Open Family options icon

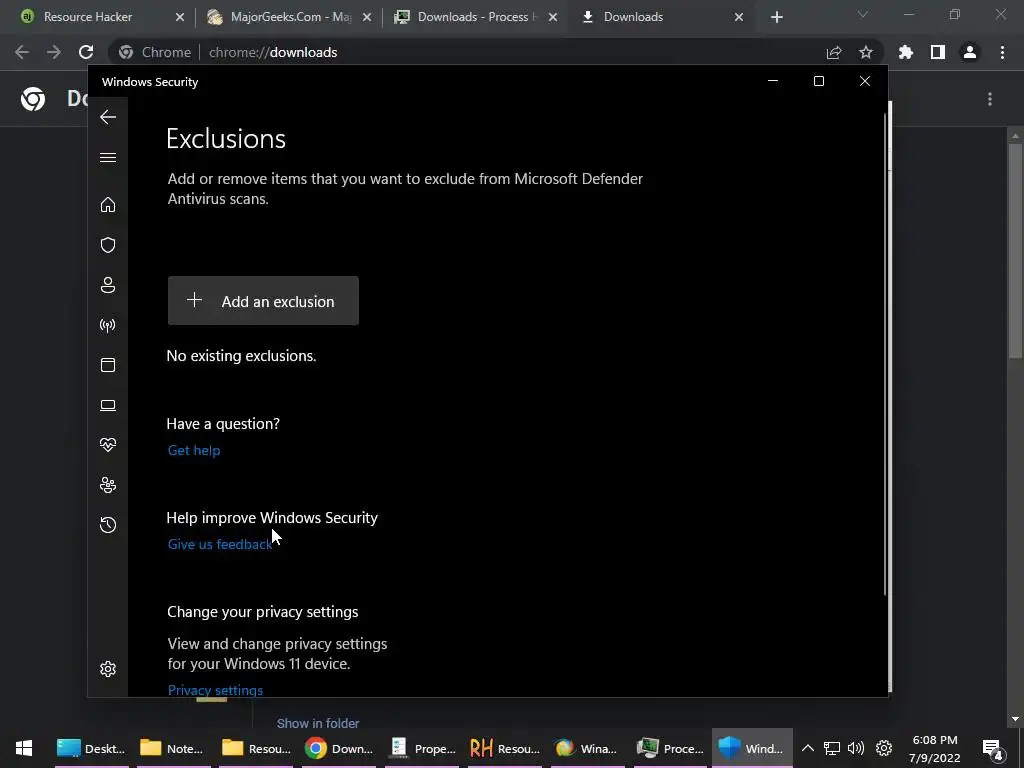pos(108,485)
